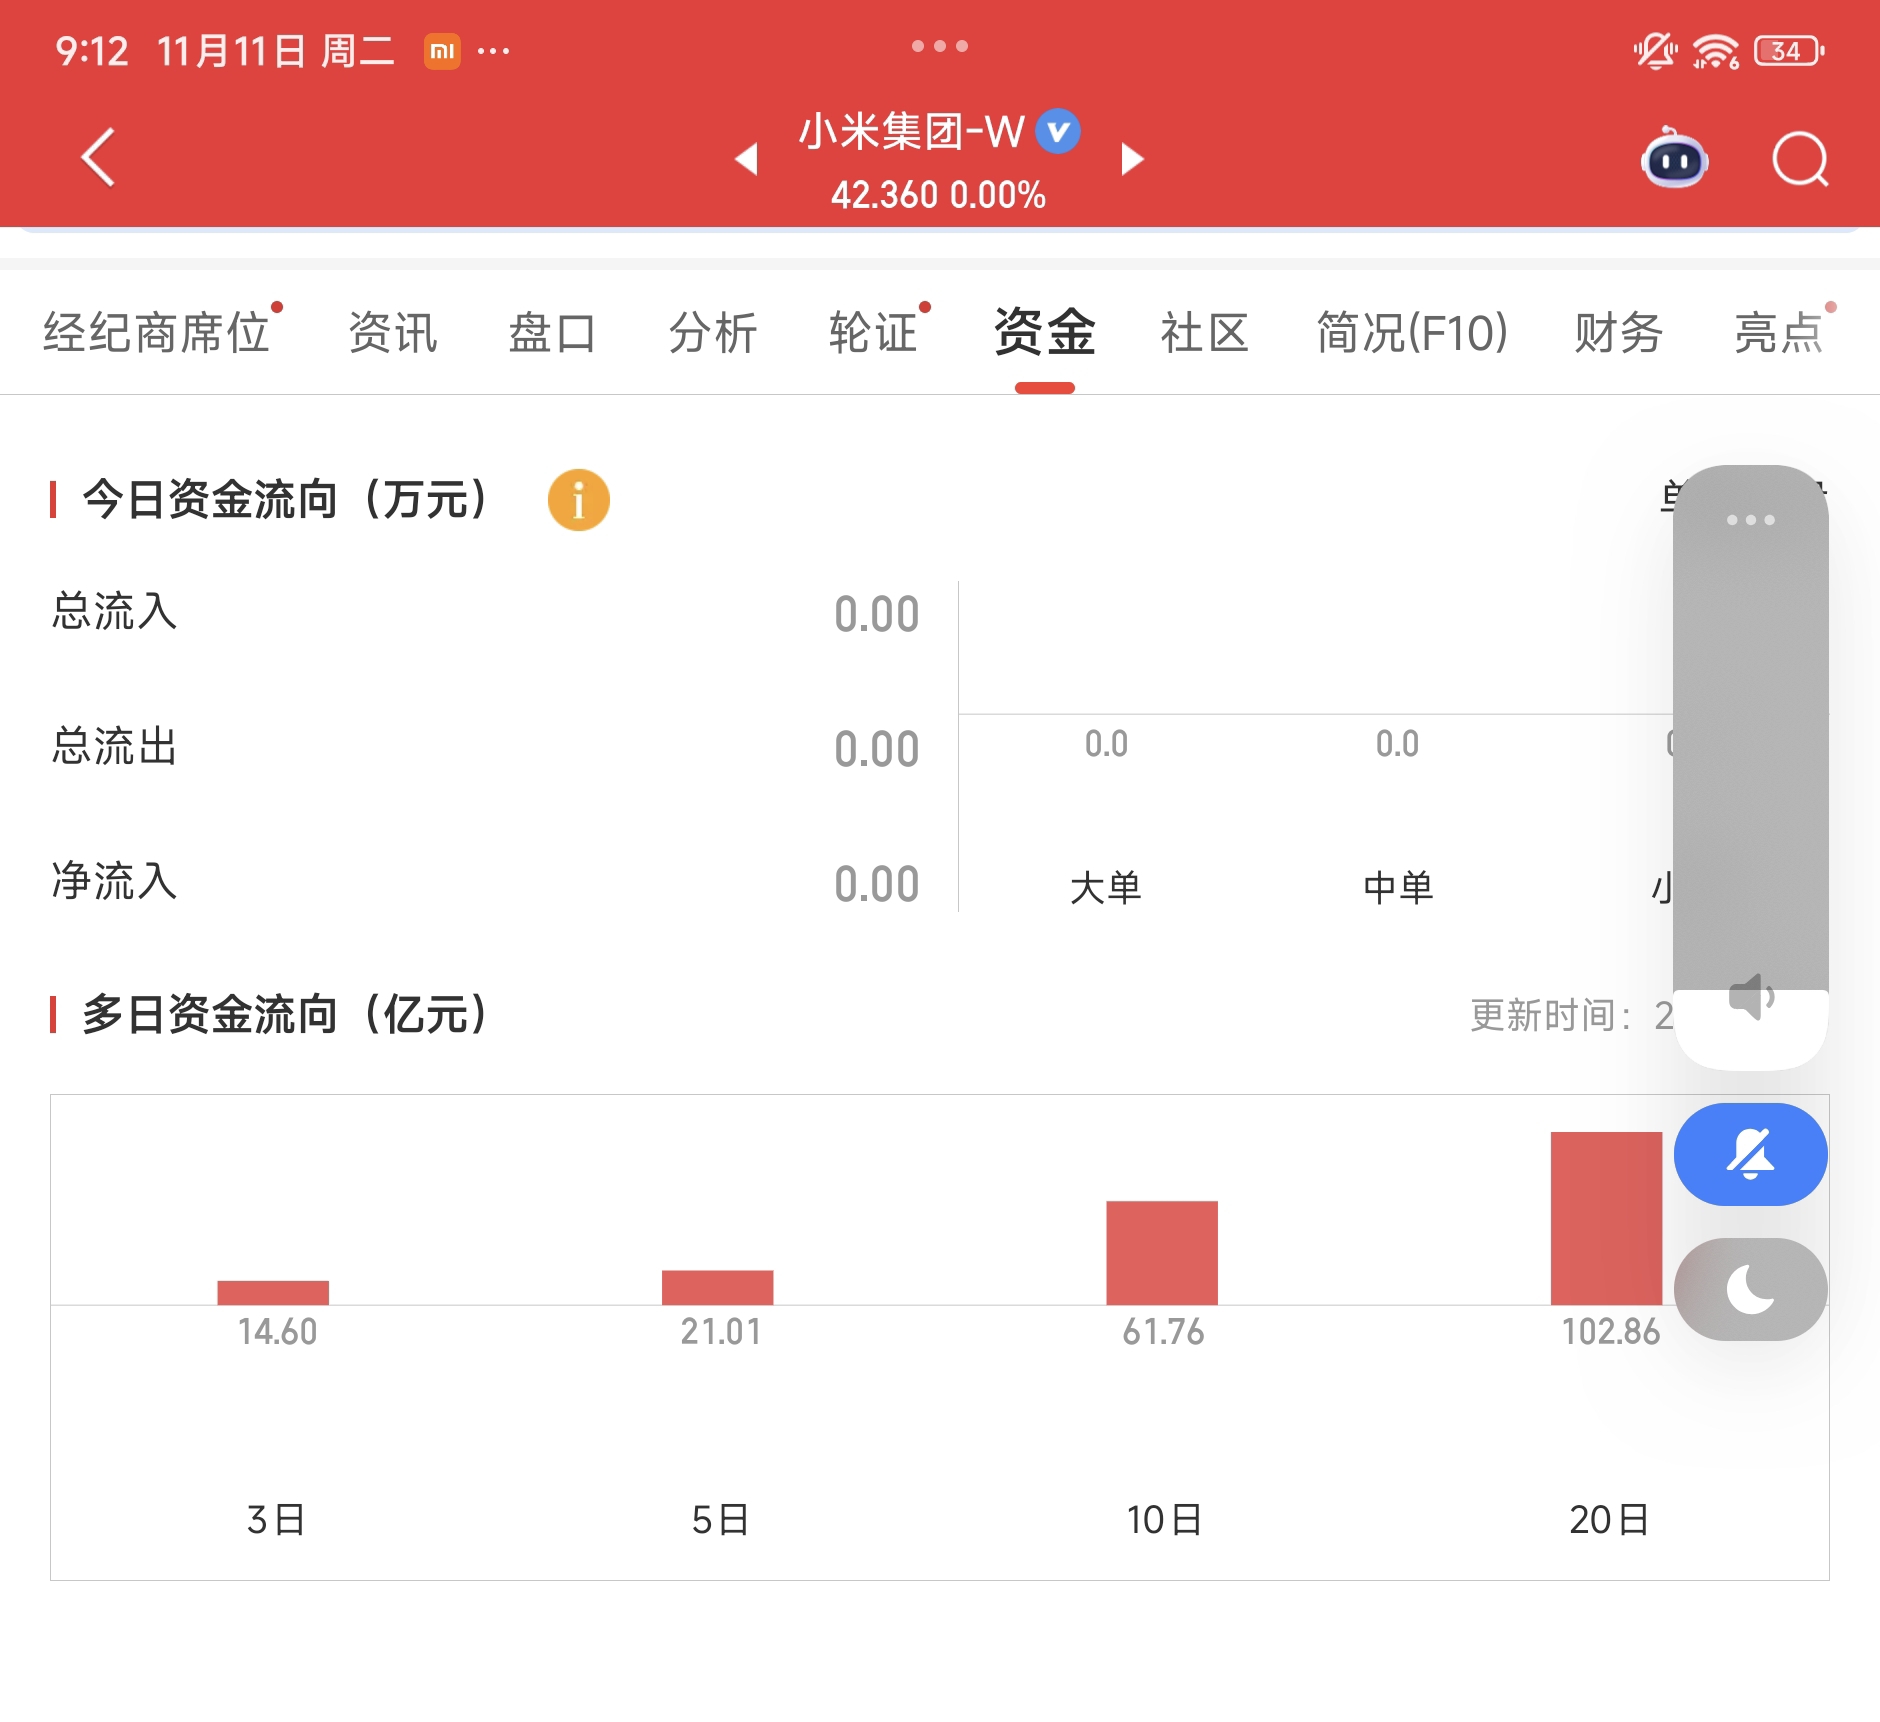This screenshot has height=1722, width=1880.
Task: Adjust the gray vertical volume slider
Action: [x=1751, y=767]
